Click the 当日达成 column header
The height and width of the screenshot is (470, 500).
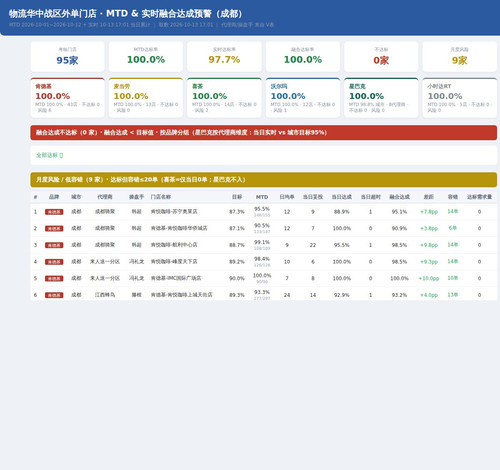point(341,197)
